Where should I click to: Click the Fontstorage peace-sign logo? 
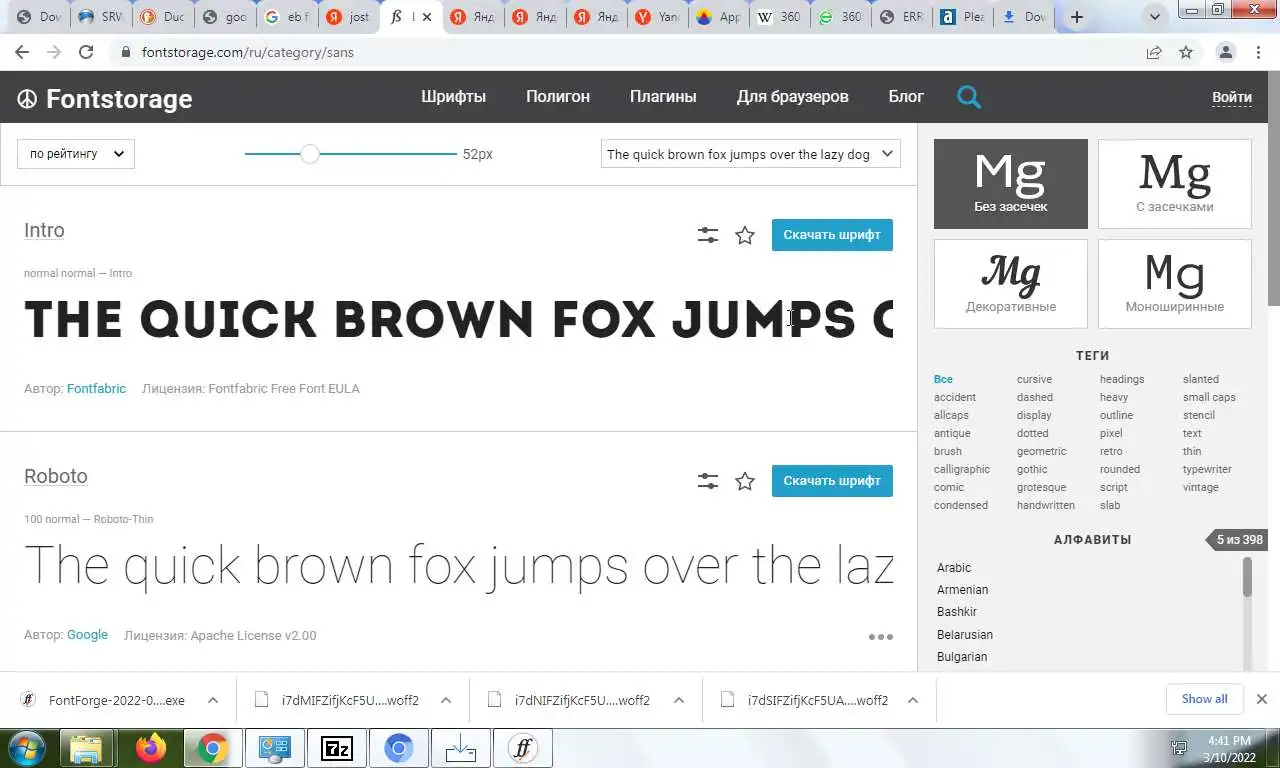pyautogui.click(x=27, y=98)
